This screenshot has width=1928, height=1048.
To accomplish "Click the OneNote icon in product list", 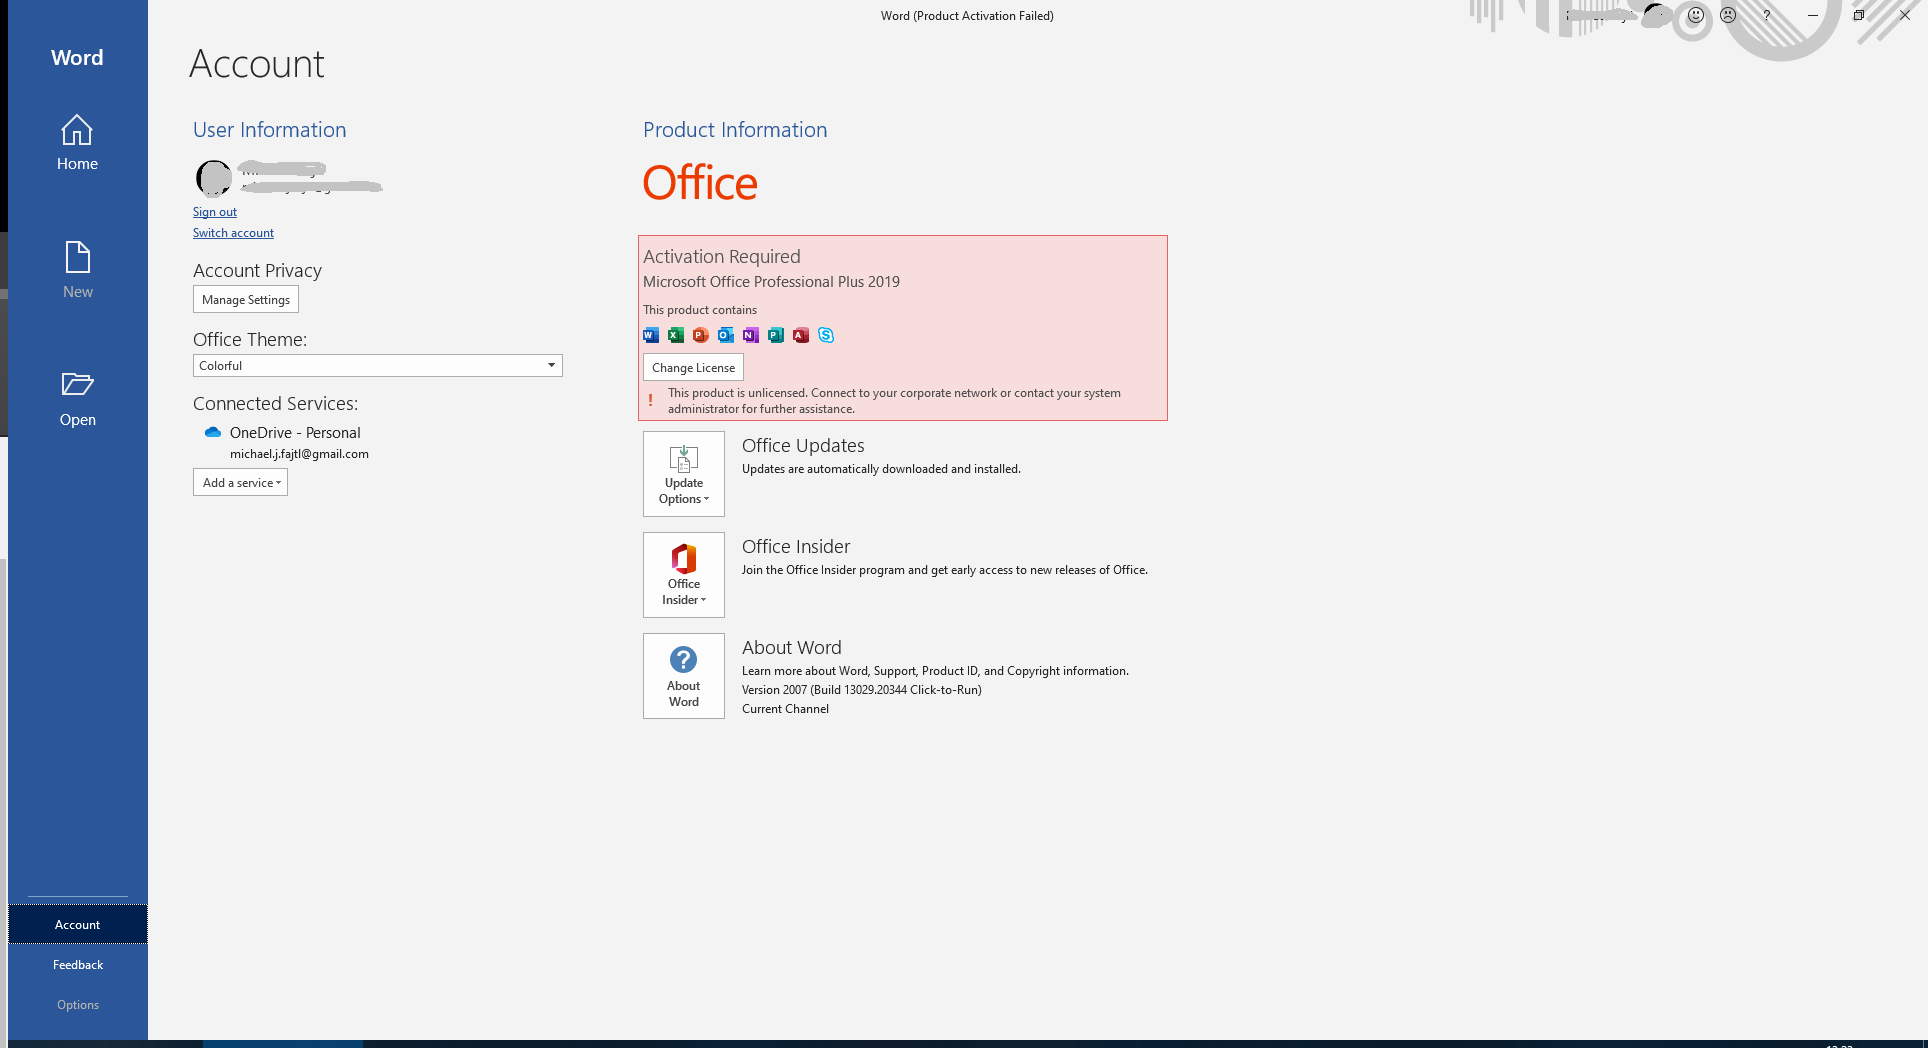I will [x=751, y=335].
